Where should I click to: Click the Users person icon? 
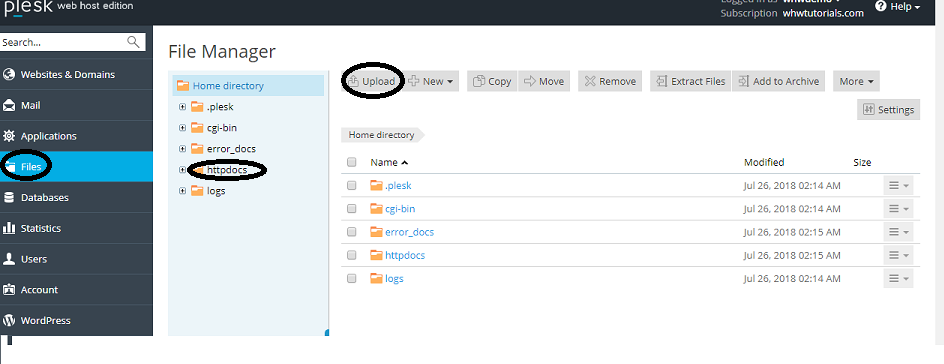[9, 259]
